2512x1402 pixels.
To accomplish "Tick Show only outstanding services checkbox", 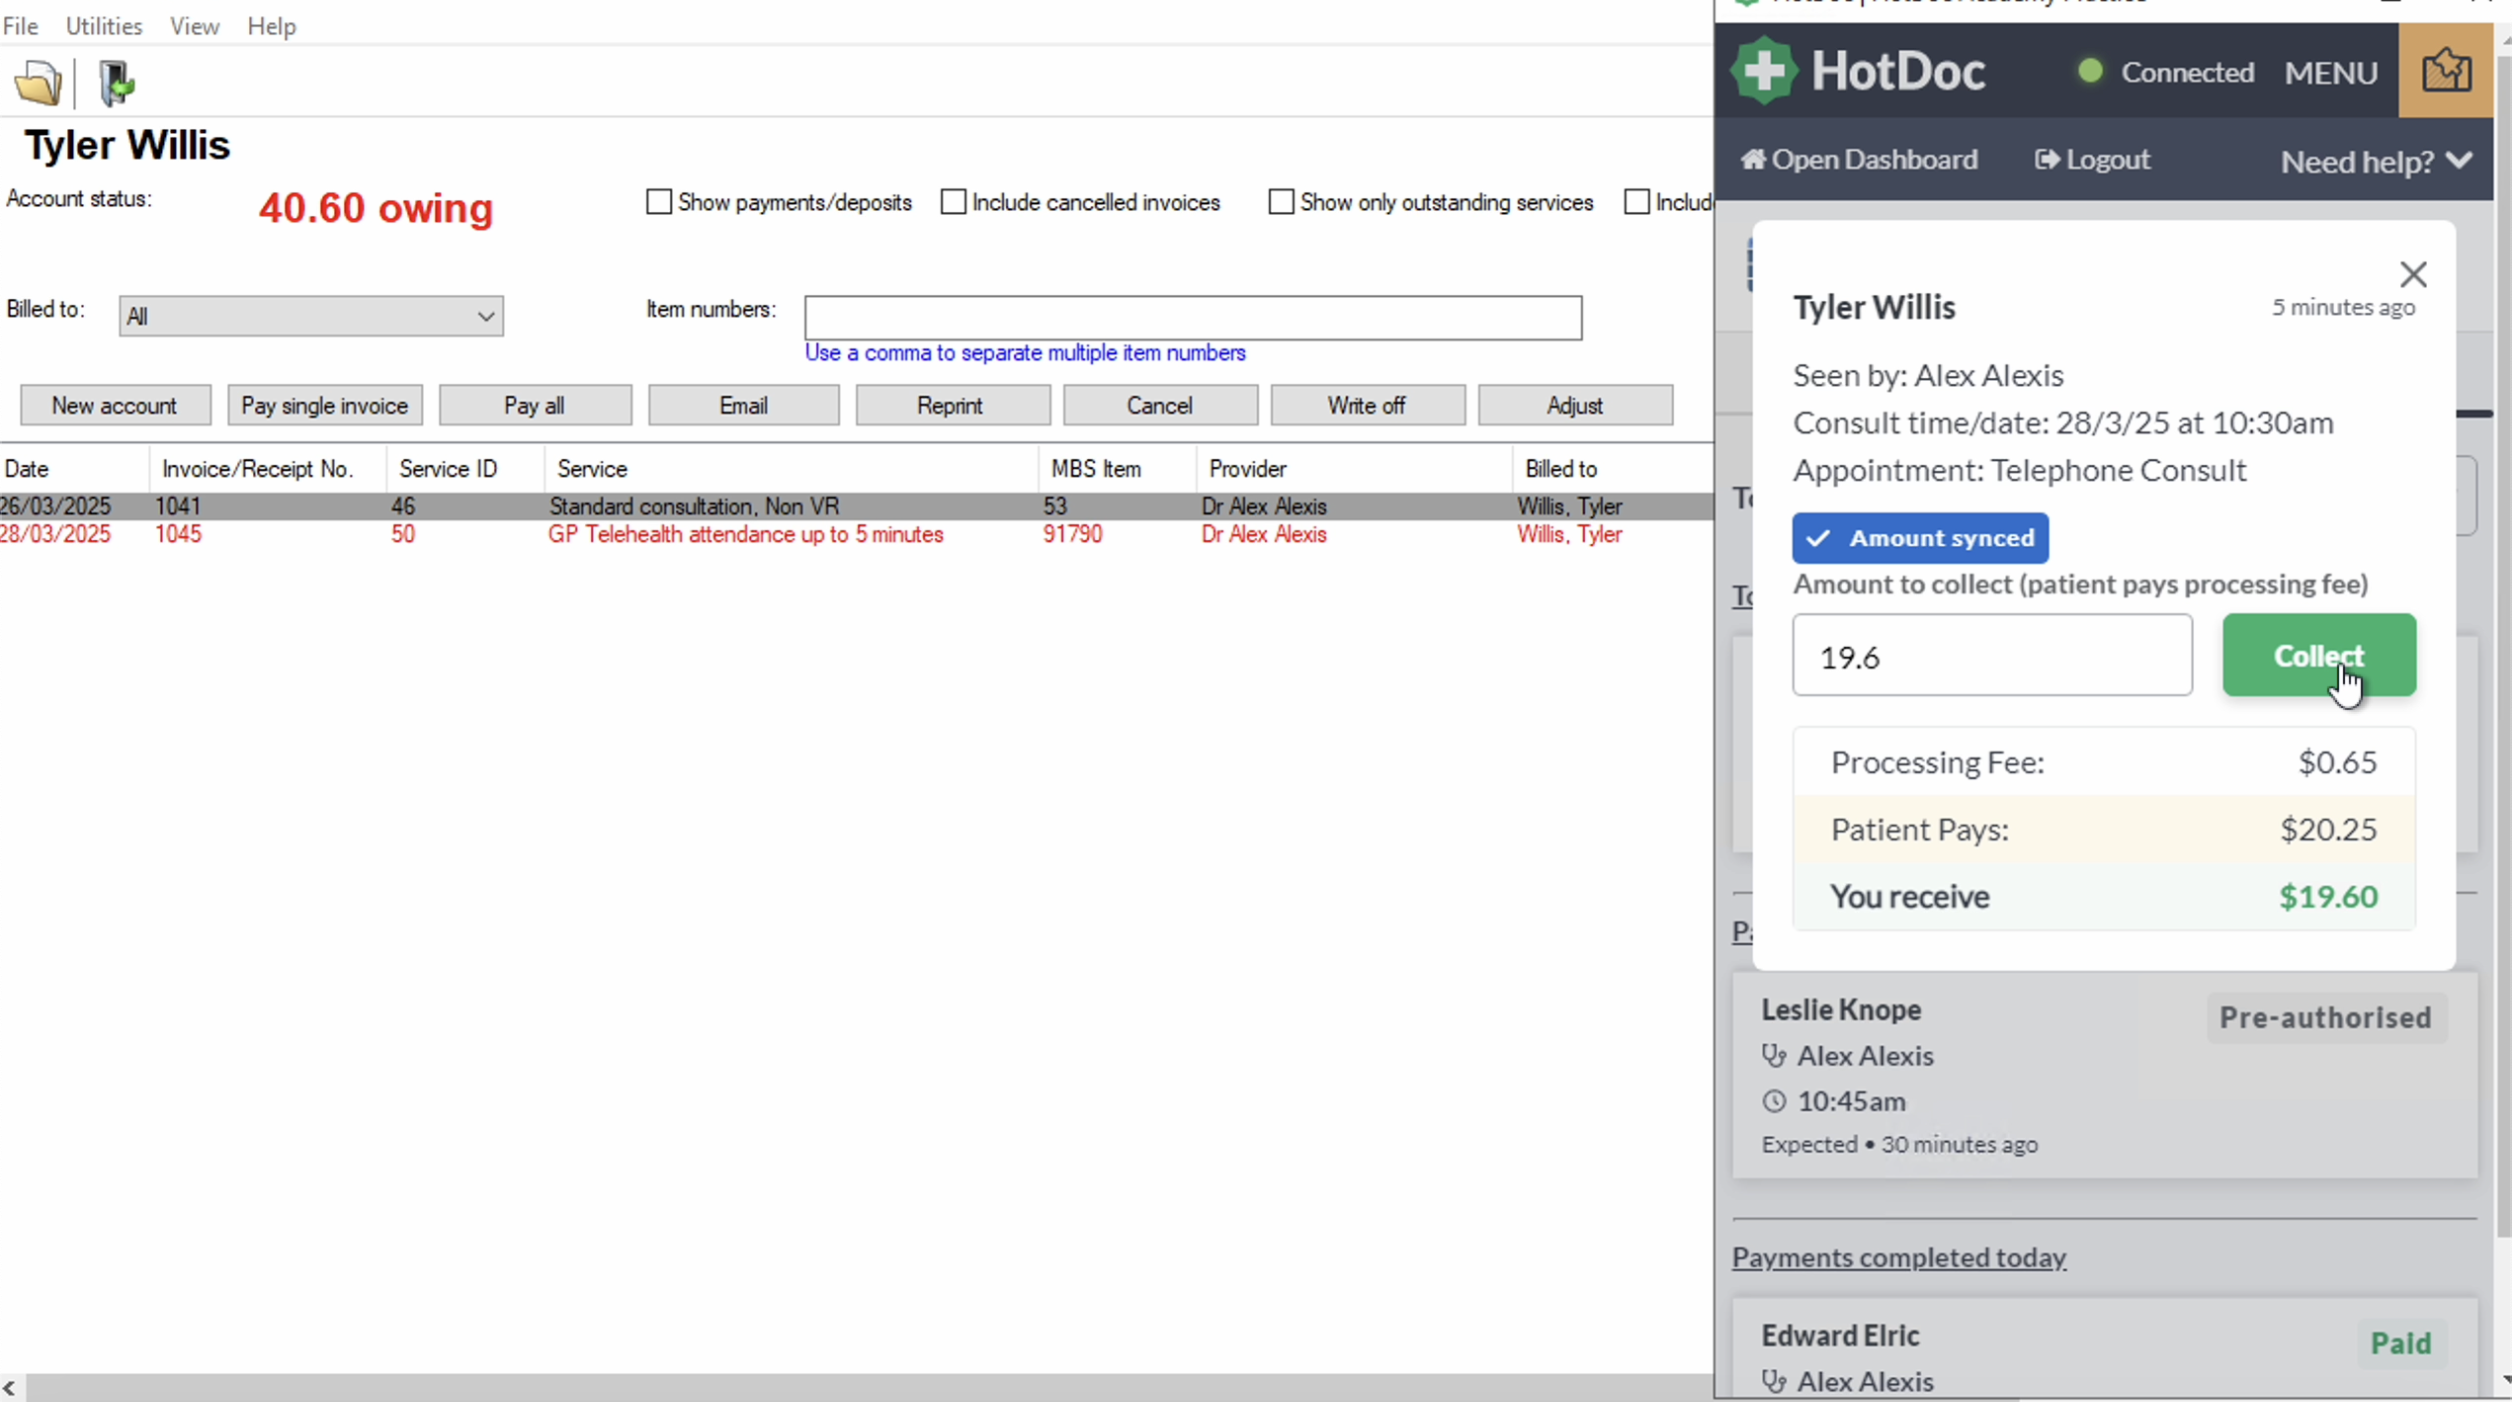I will [x=1281, y=202].
